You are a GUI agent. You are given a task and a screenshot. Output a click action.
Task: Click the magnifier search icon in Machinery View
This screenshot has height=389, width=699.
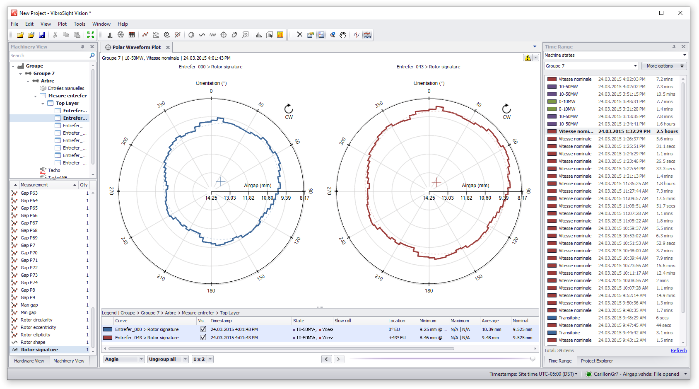pyautogui.click(x=92, y=56)
